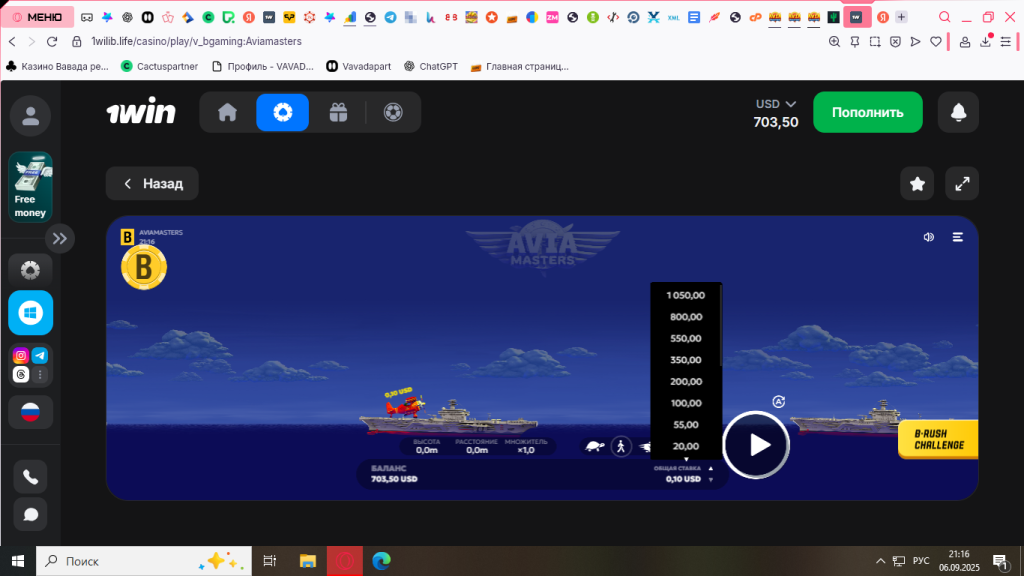Increase the bet with up arrow
This screenshot has height=576, width=1024.
(711, 468)
